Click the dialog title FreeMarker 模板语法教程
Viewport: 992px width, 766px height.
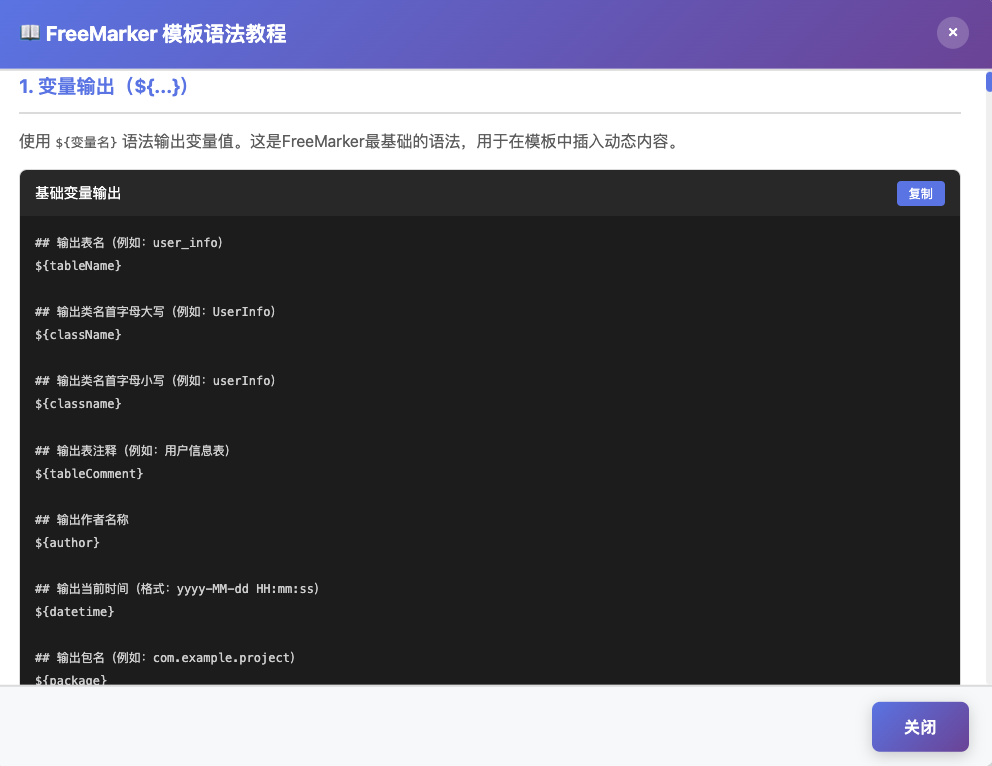pos(165,33)
